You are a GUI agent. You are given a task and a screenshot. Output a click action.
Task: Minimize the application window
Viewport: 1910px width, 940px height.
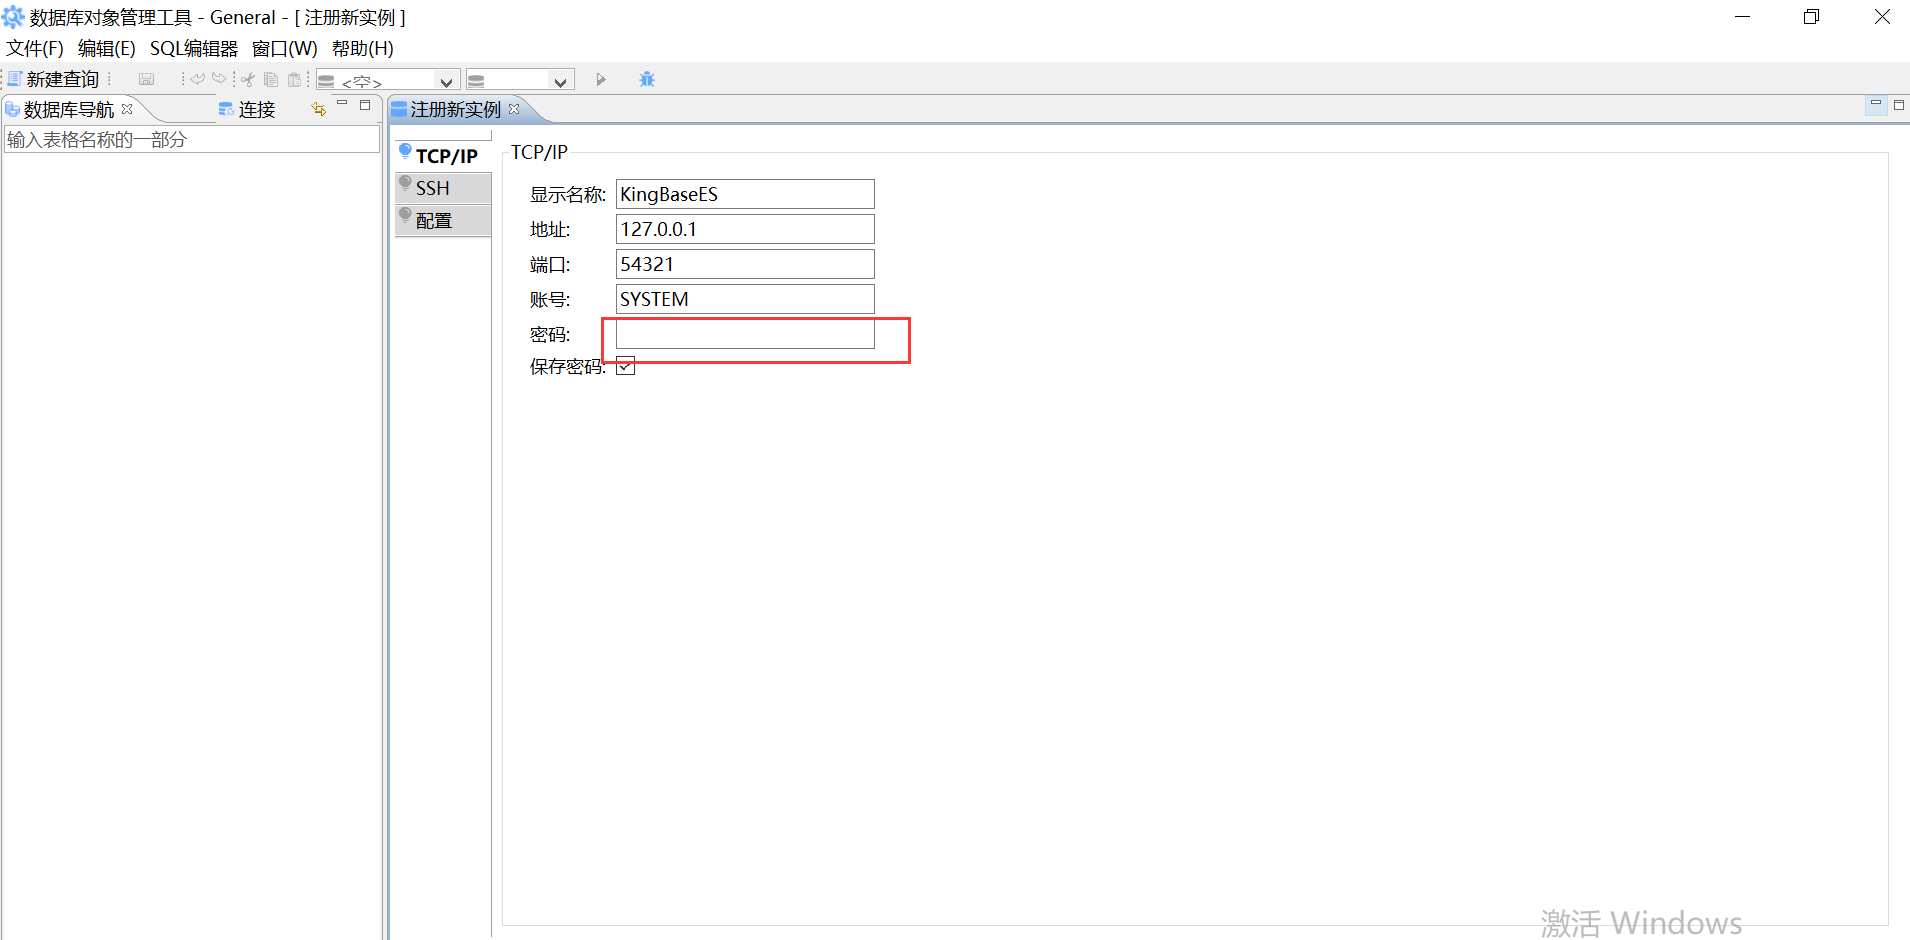tap(1742, 17)
